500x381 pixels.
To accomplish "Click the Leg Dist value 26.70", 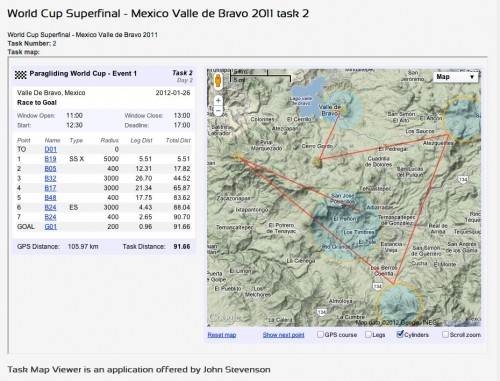I will [144, 178].
